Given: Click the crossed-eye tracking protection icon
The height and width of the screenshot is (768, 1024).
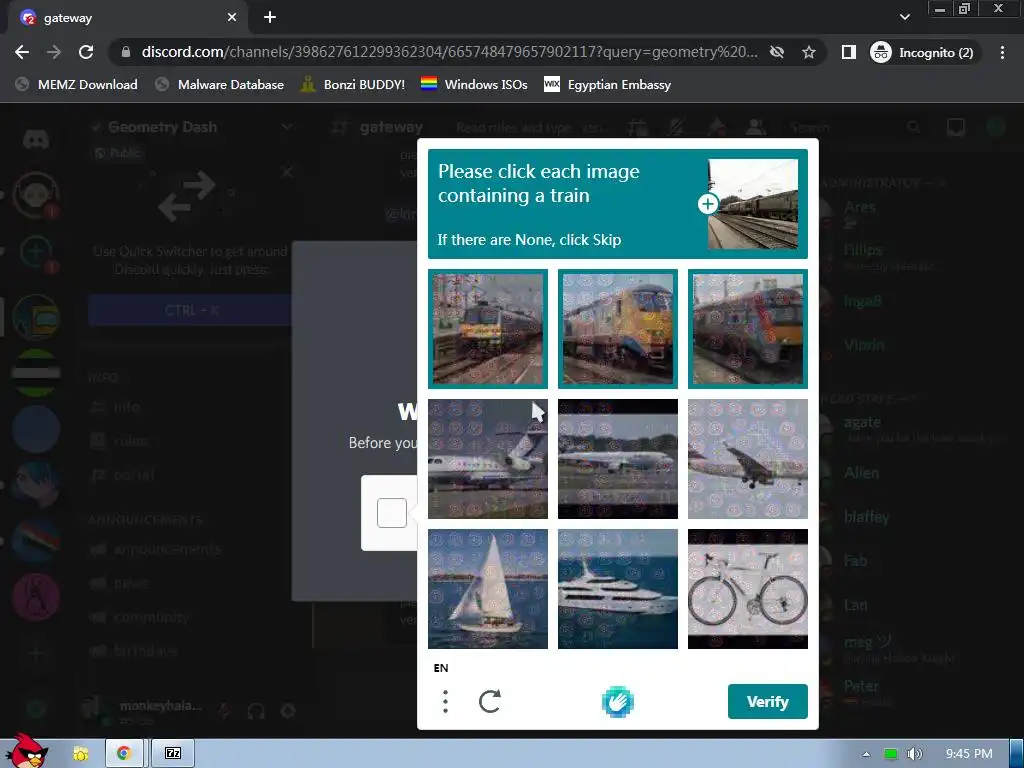Looking at the screenshot, I should [x=776, y=52].
